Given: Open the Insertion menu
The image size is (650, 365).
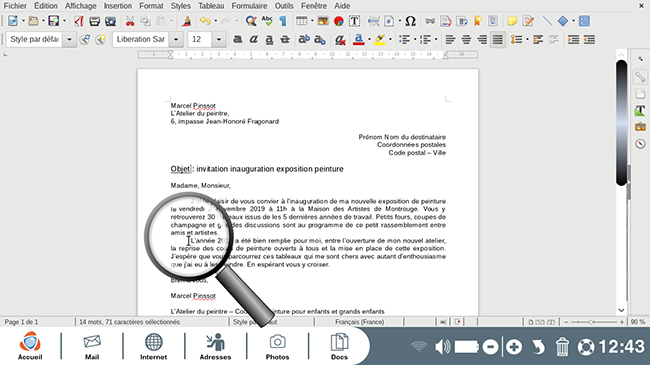Looking at the screenshot, I should pyautogui.click(x=118, y=6).
